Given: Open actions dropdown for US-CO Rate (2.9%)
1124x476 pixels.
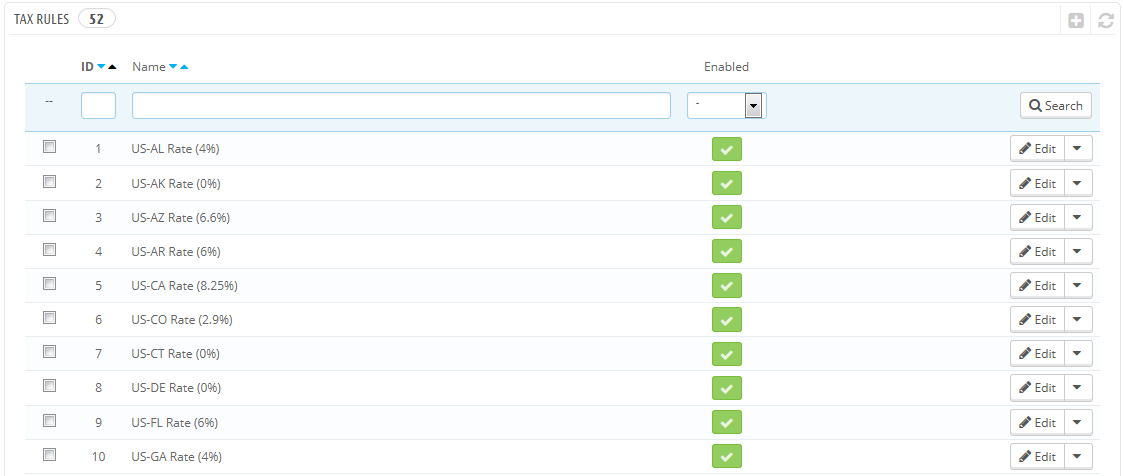Looking at the screenshot, I should click(x=1078, y=320).
